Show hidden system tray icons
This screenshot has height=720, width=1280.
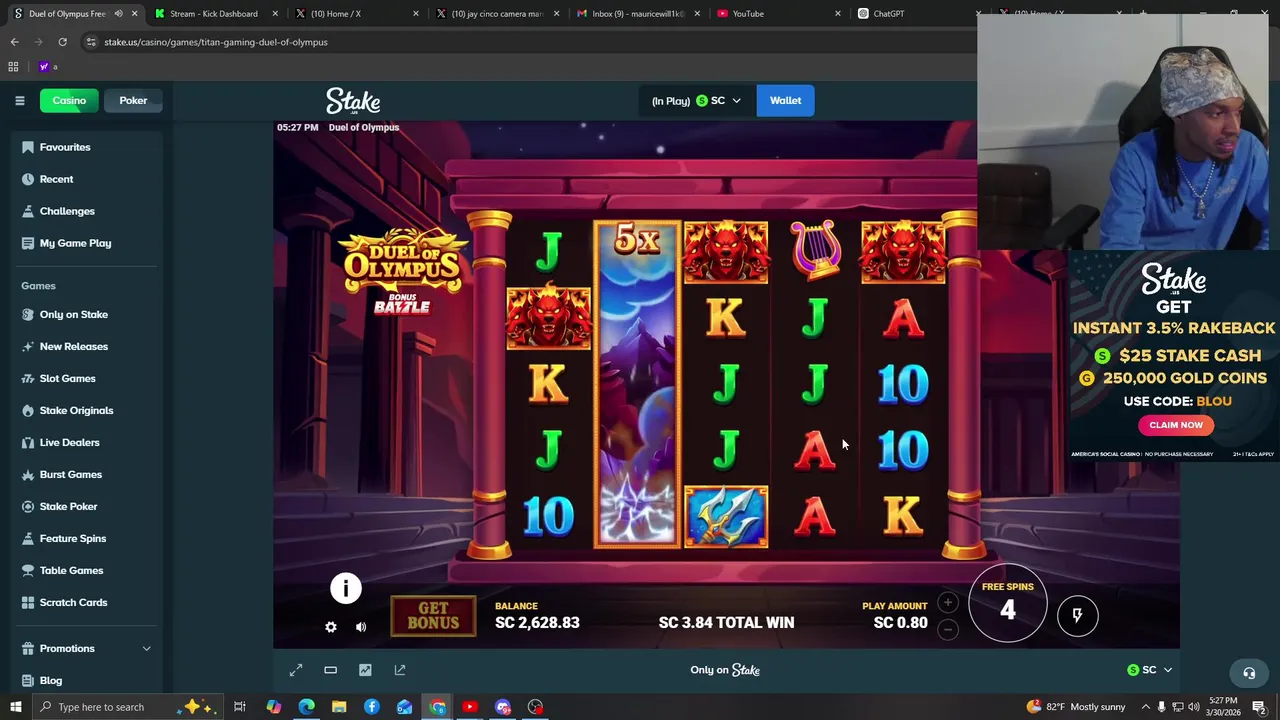point(1143,707)
